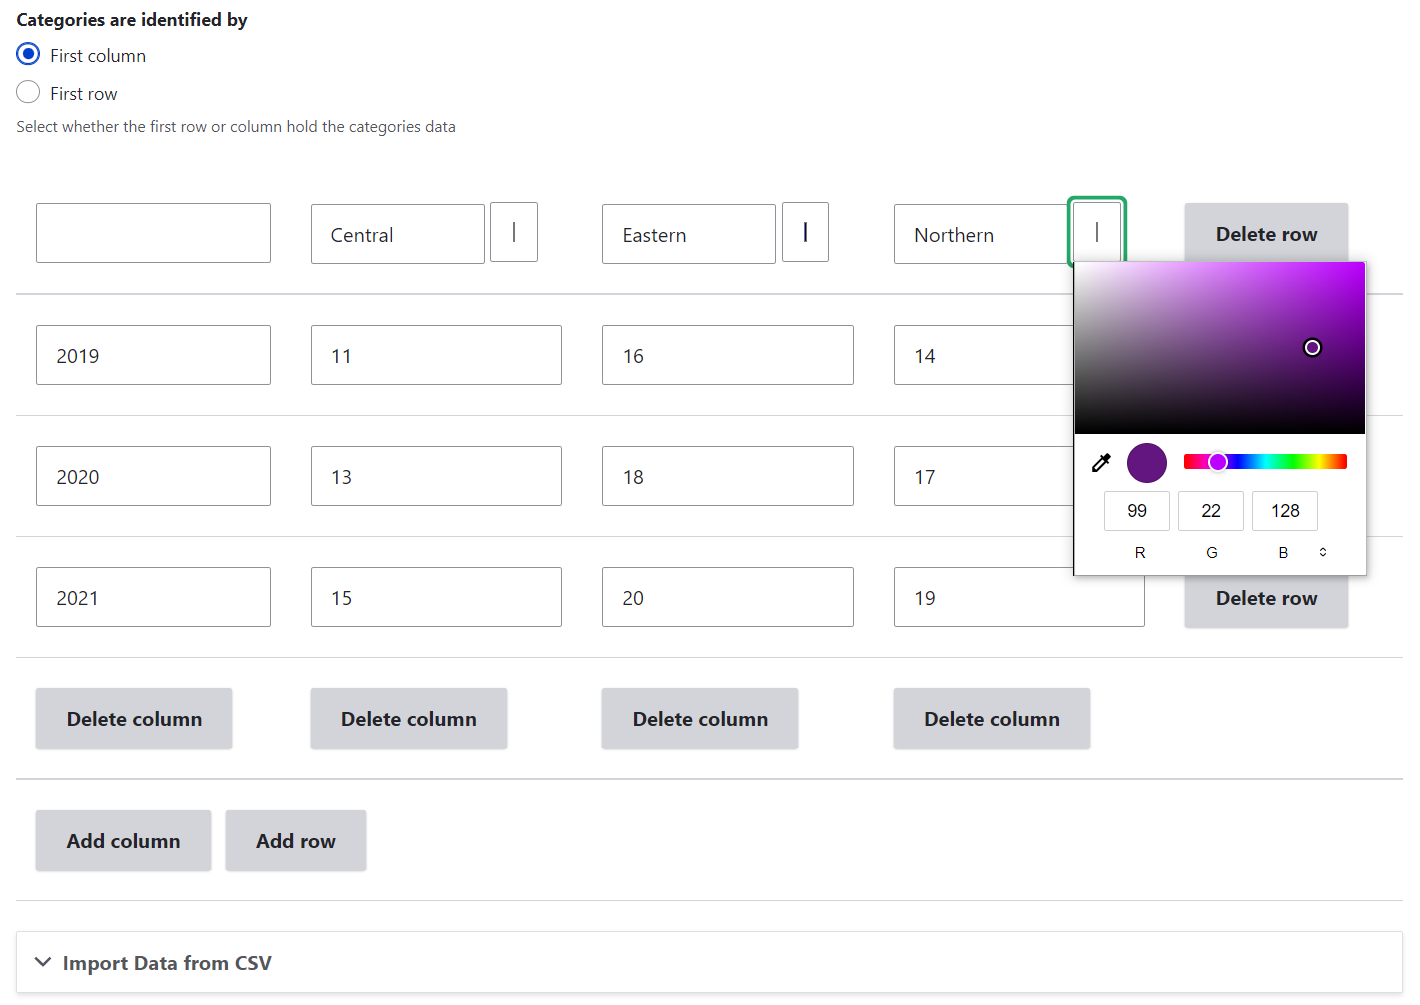Edit the B value field showing 128

[1285, 510]
